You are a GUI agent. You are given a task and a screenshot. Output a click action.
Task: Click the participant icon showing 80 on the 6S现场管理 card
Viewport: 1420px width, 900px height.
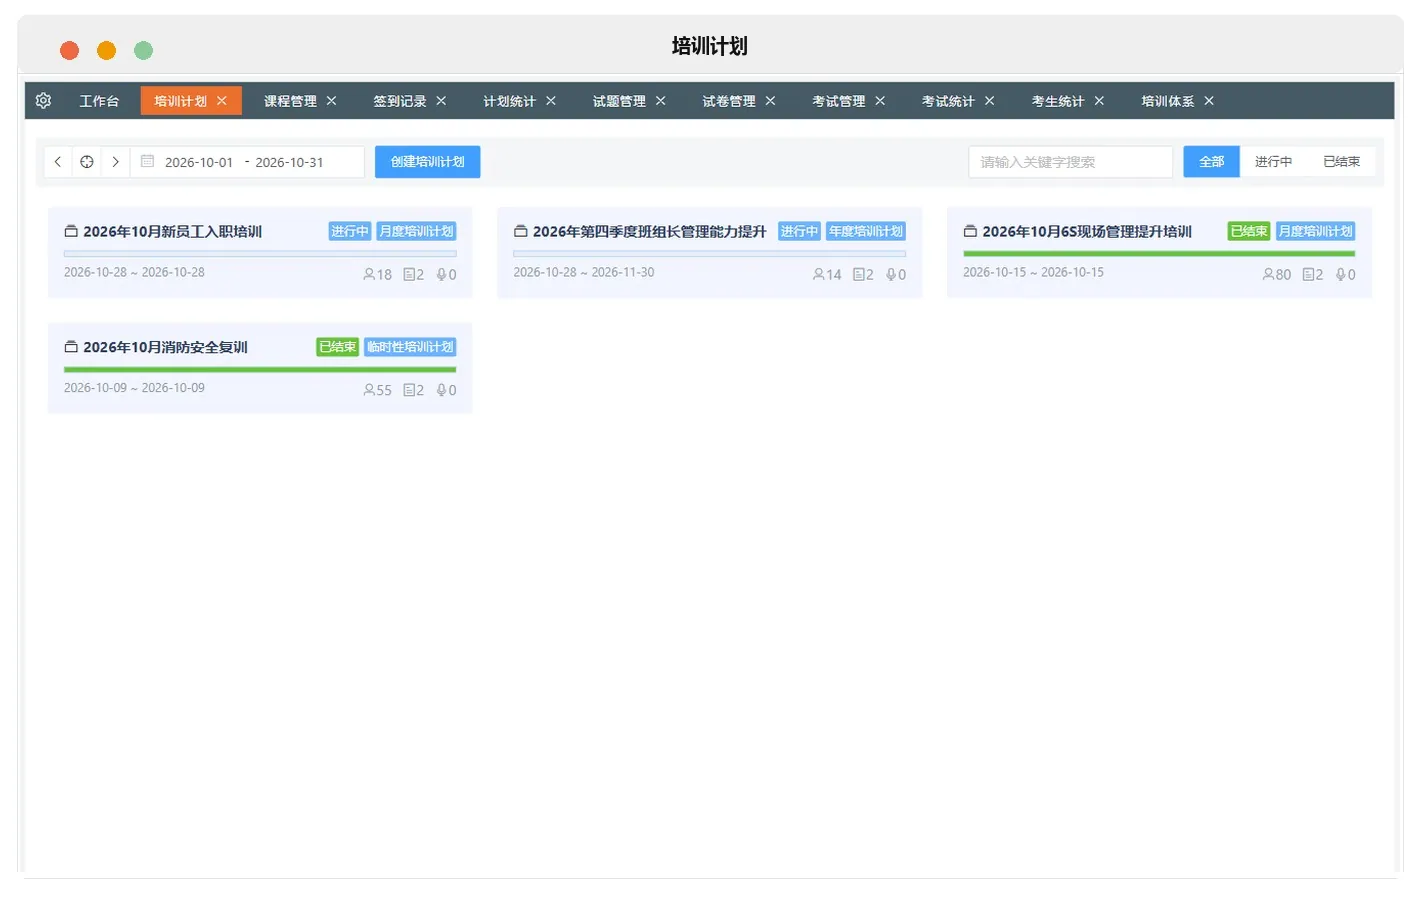[x=1269, y=275]
